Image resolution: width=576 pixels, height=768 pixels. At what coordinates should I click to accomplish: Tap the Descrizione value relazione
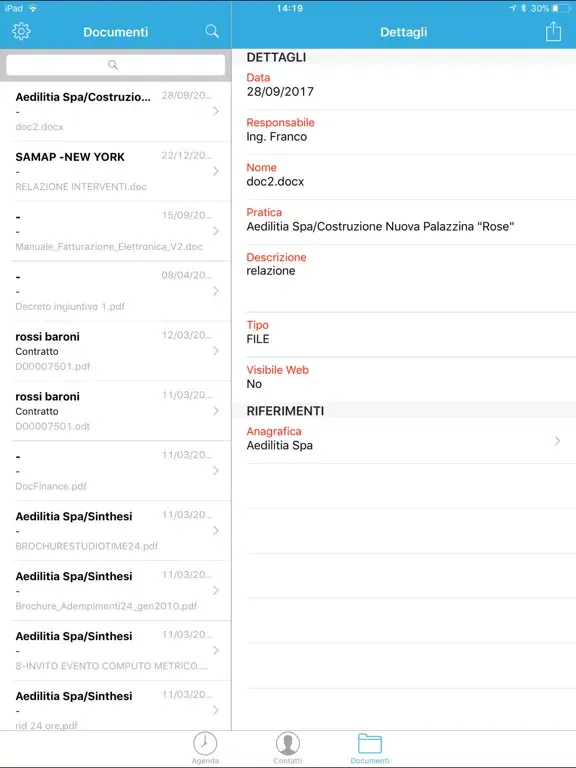271,271
